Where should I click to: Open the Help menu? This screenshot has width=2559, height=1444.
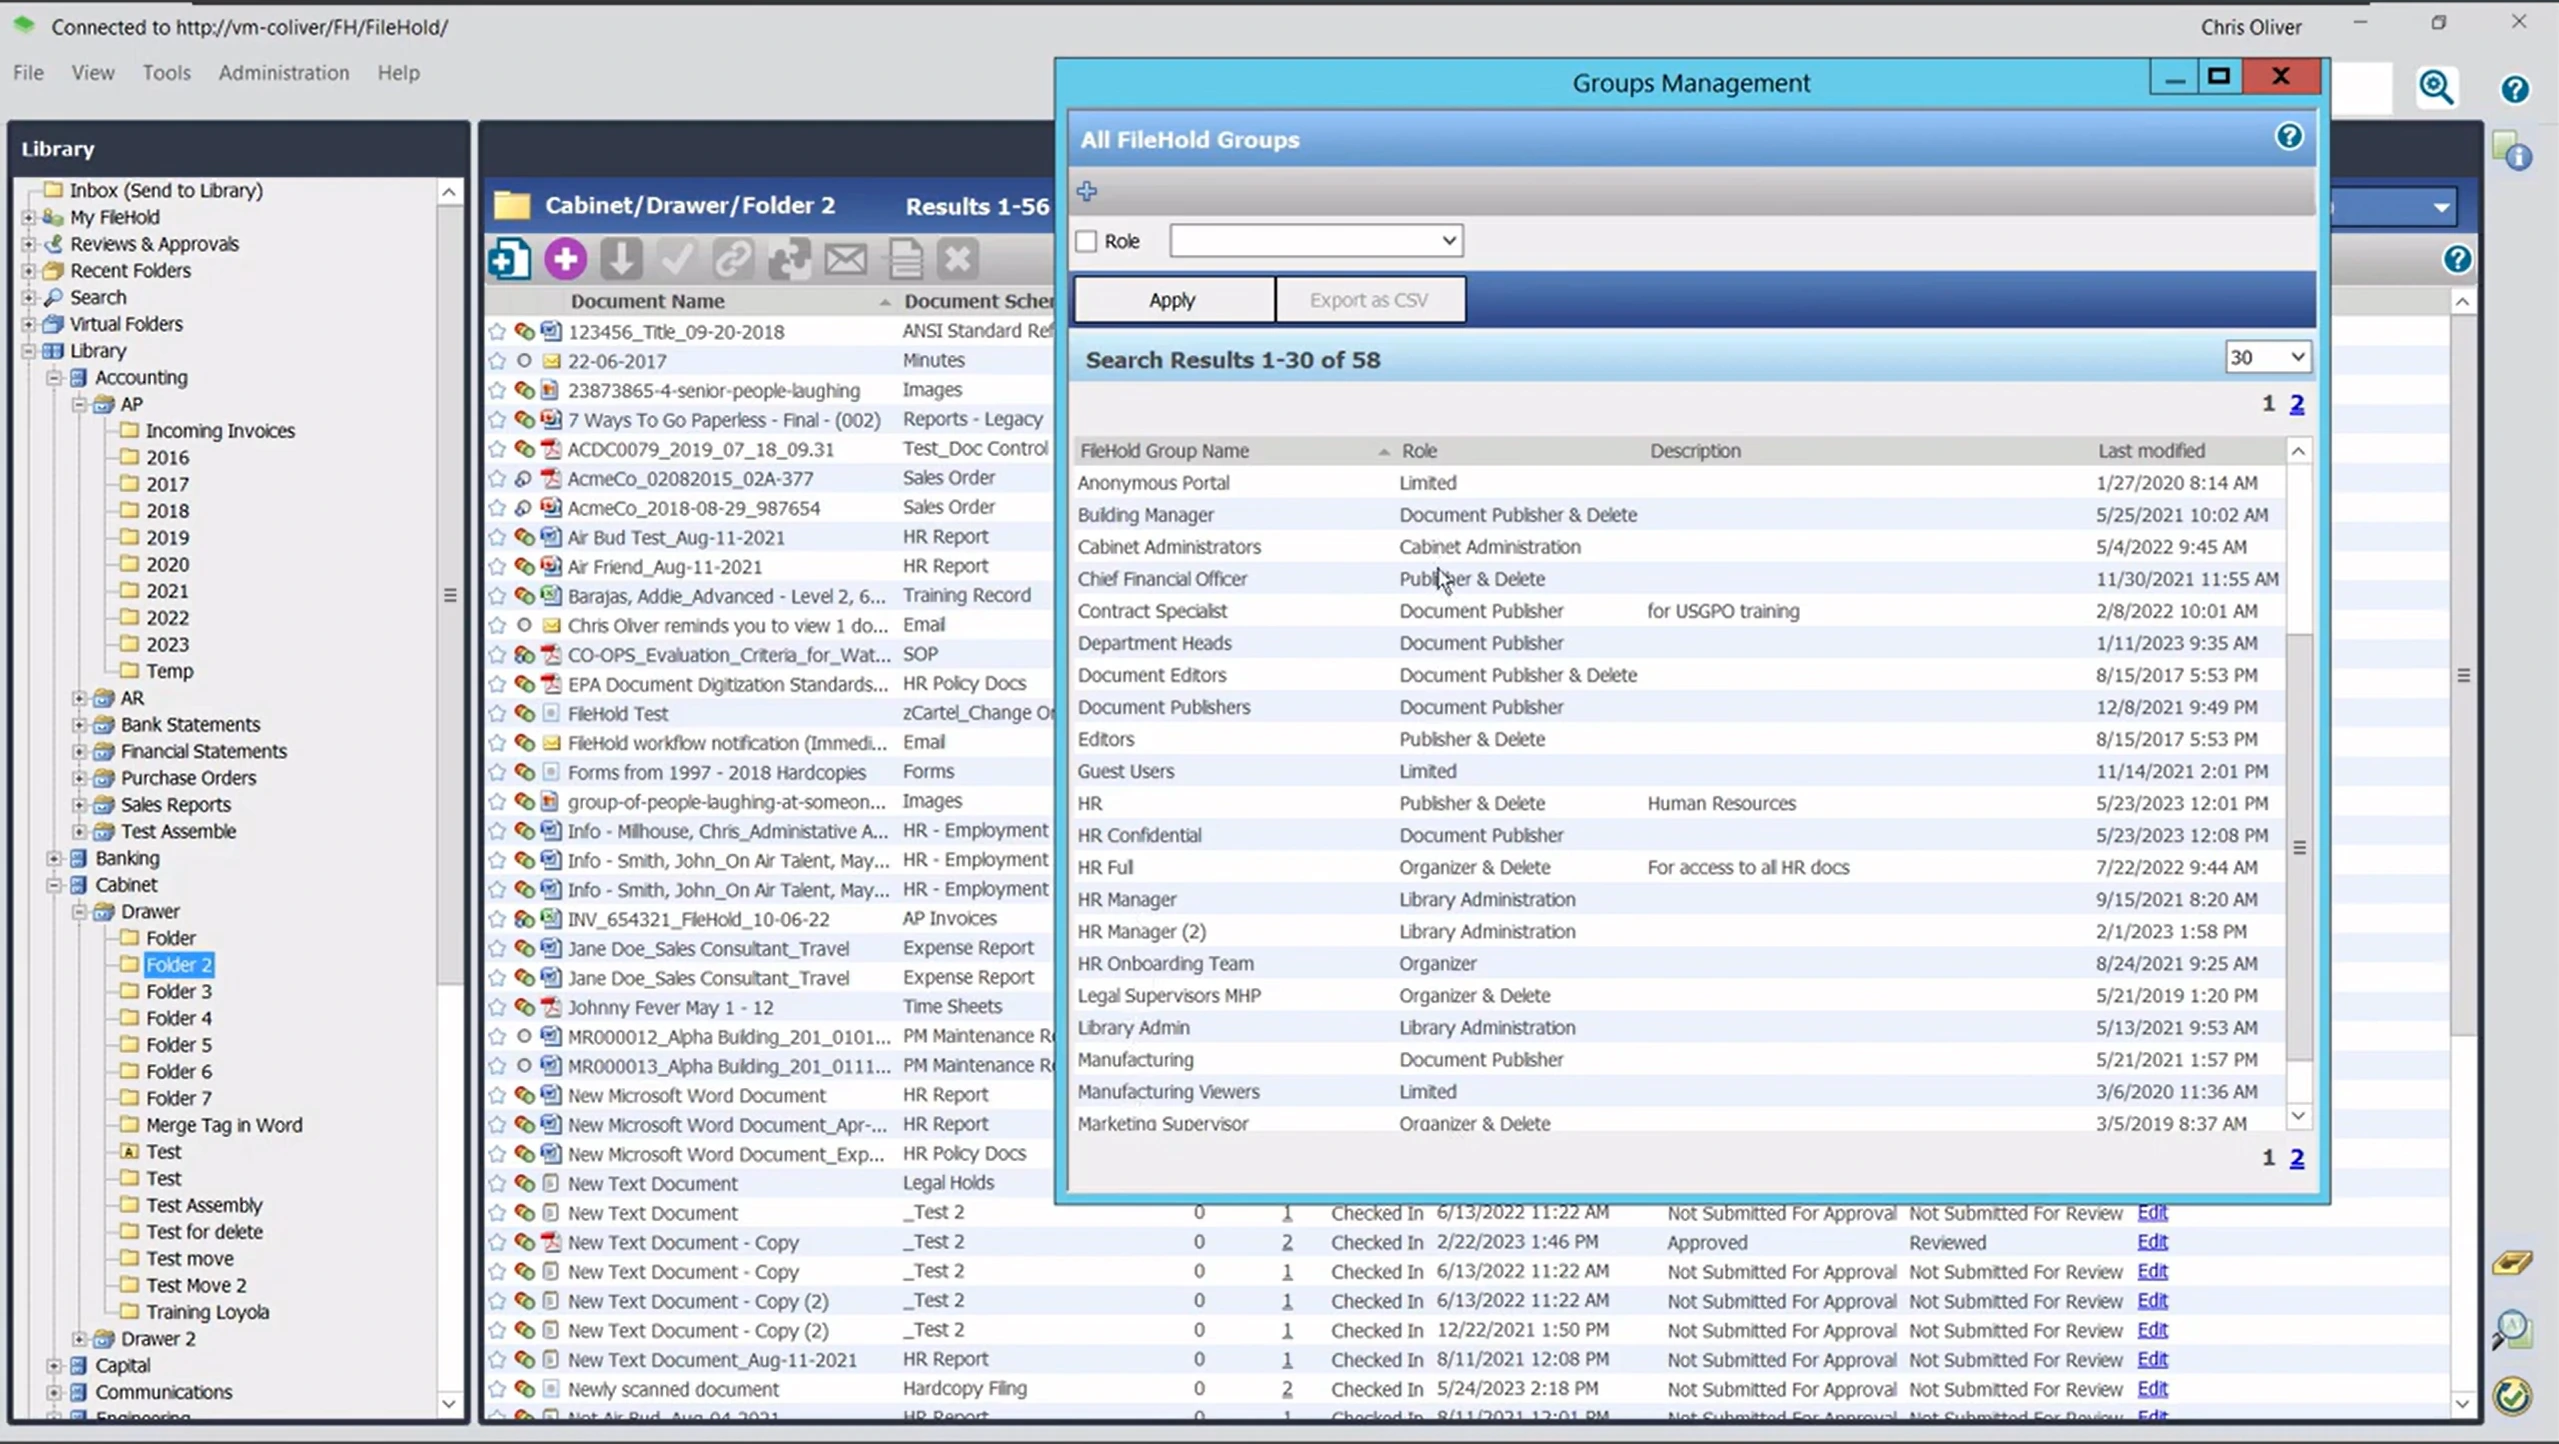click(x=398, y=73)
